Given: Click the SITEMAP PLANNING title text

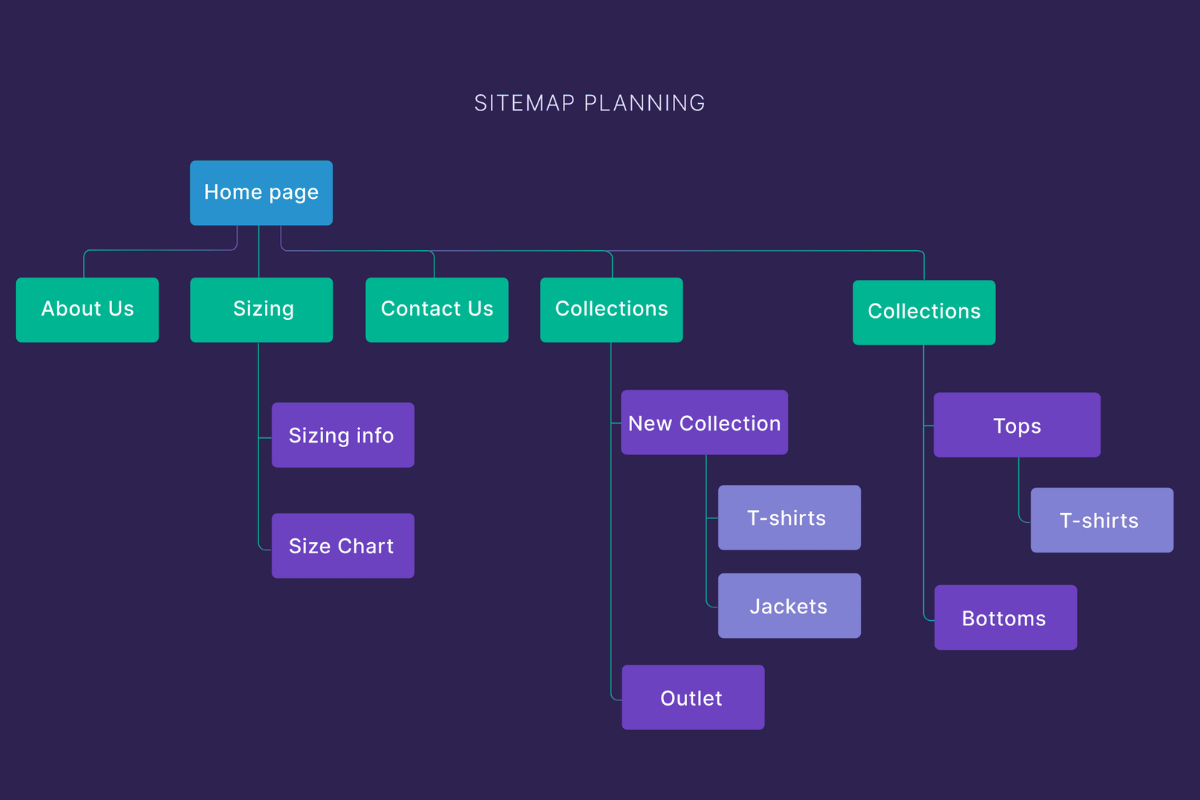Looking at the screenshot, I should 589,103.
